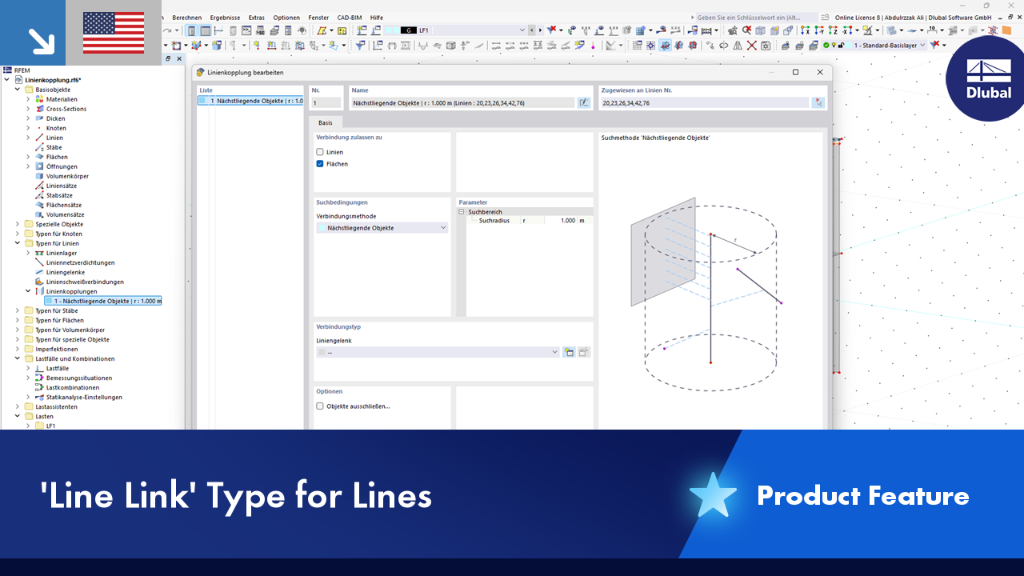Uncheck the Flächen checkbox
This screenshot has width=1024, height=576.
[320, 164]
